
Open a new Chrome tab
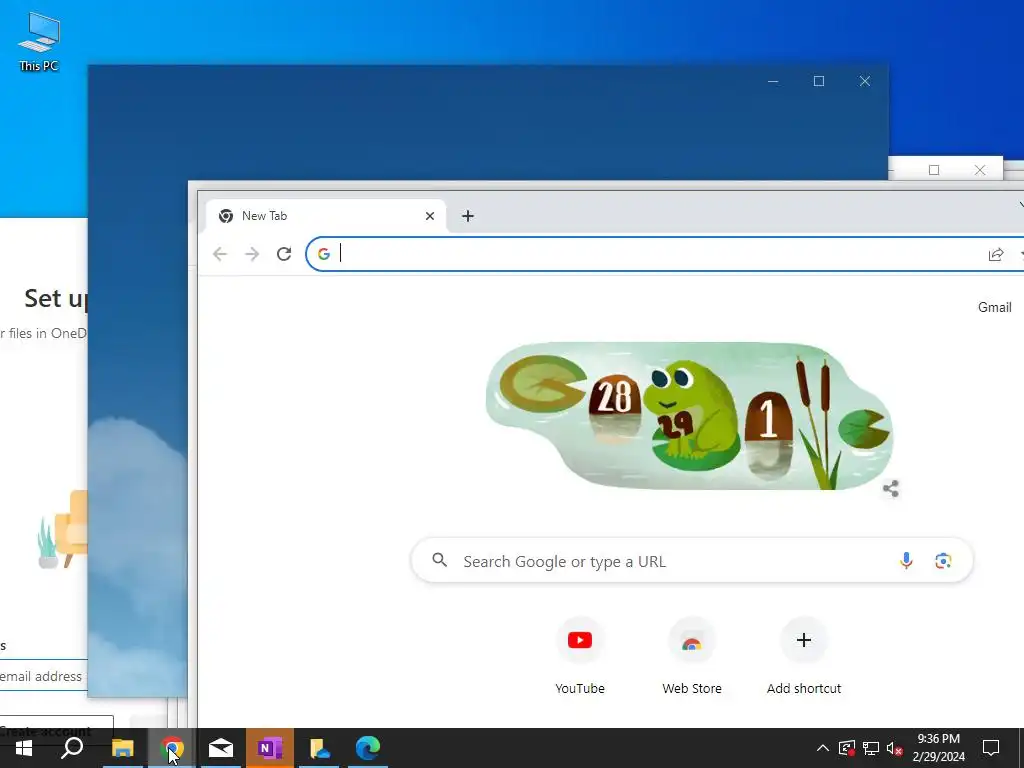click(468, 216)
